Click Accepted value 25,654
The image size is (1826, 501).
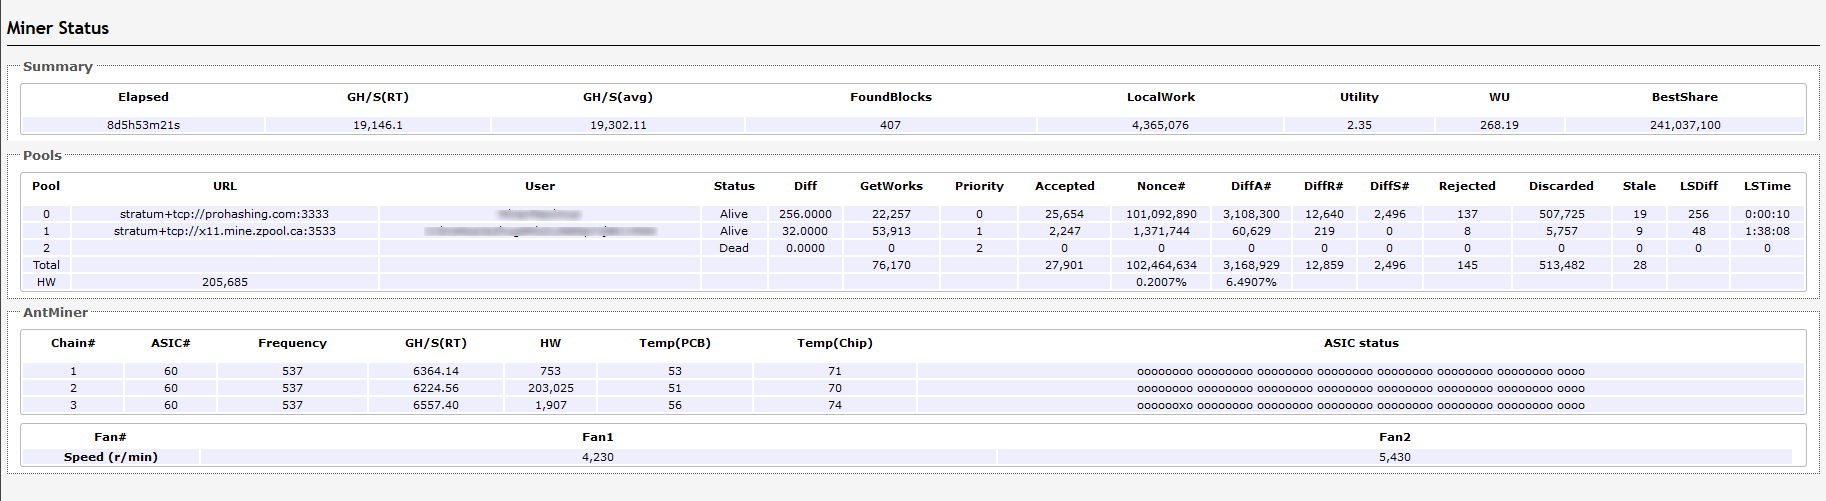pos(1064,214)
